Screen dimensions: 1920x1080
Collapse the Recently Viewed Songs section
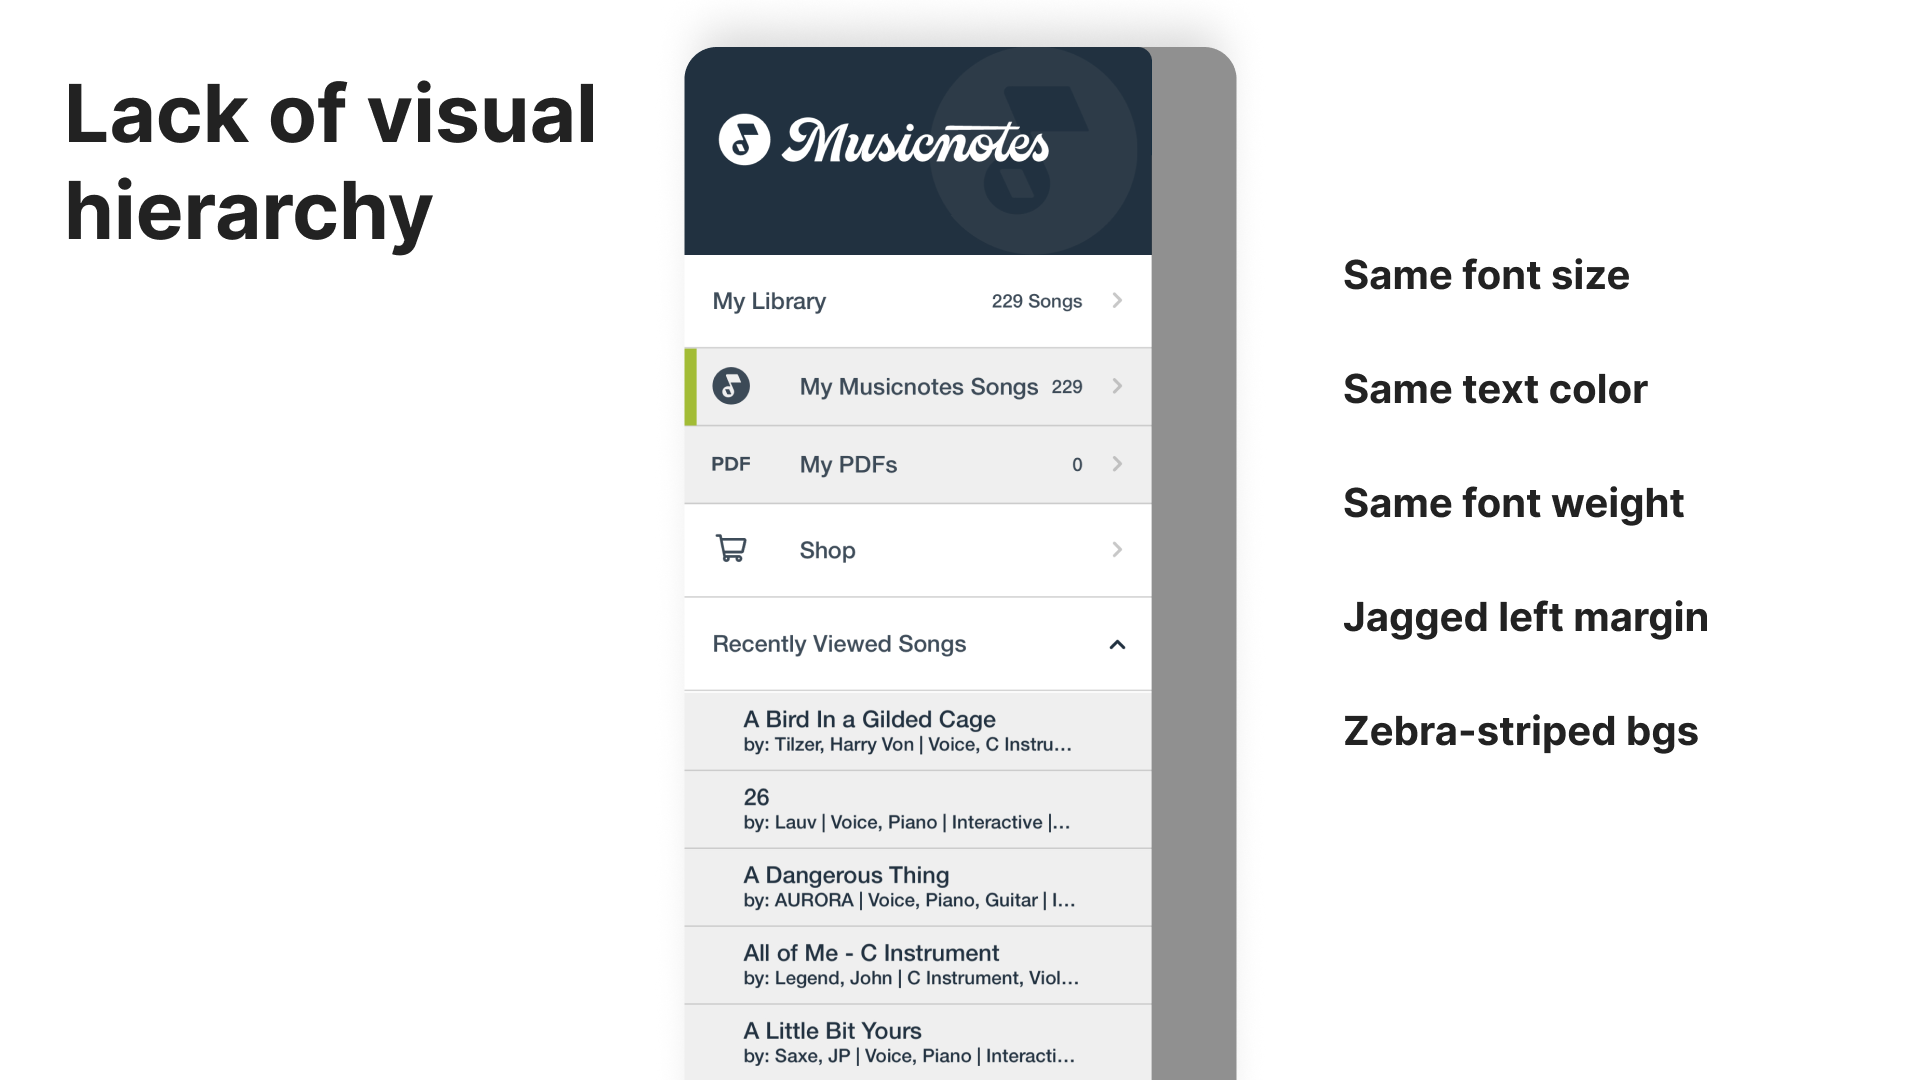(1117, 645)
